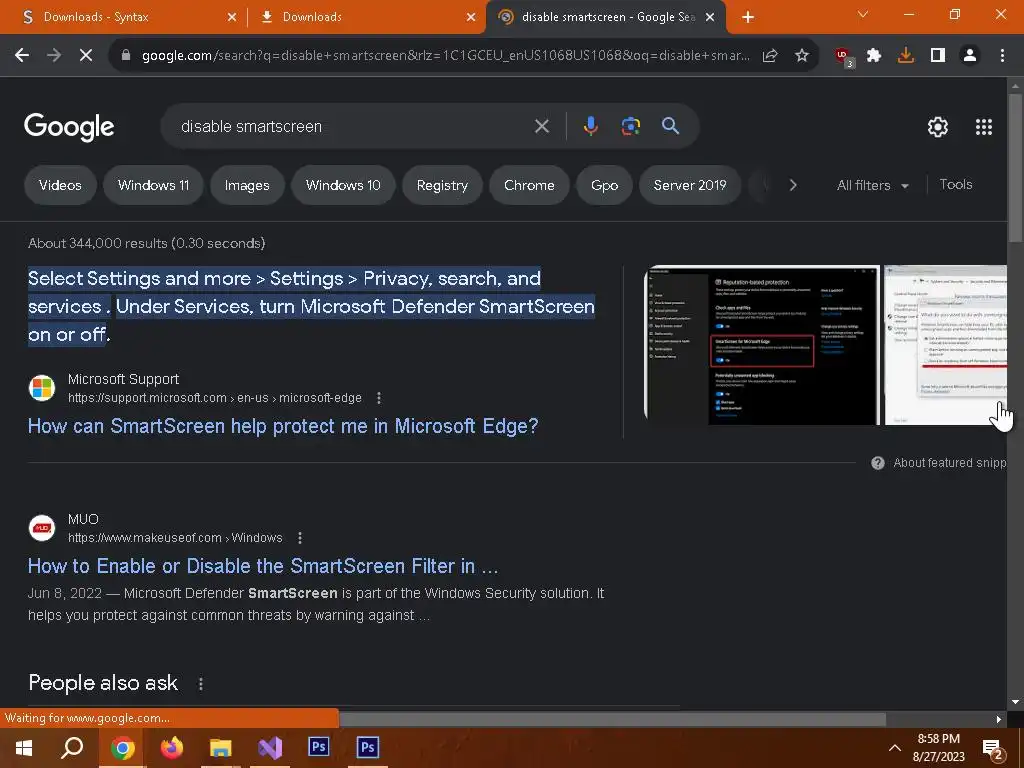1024x768 pixels.
Task: Search by image with Google Lens
Action: click(x=630, y=126)
